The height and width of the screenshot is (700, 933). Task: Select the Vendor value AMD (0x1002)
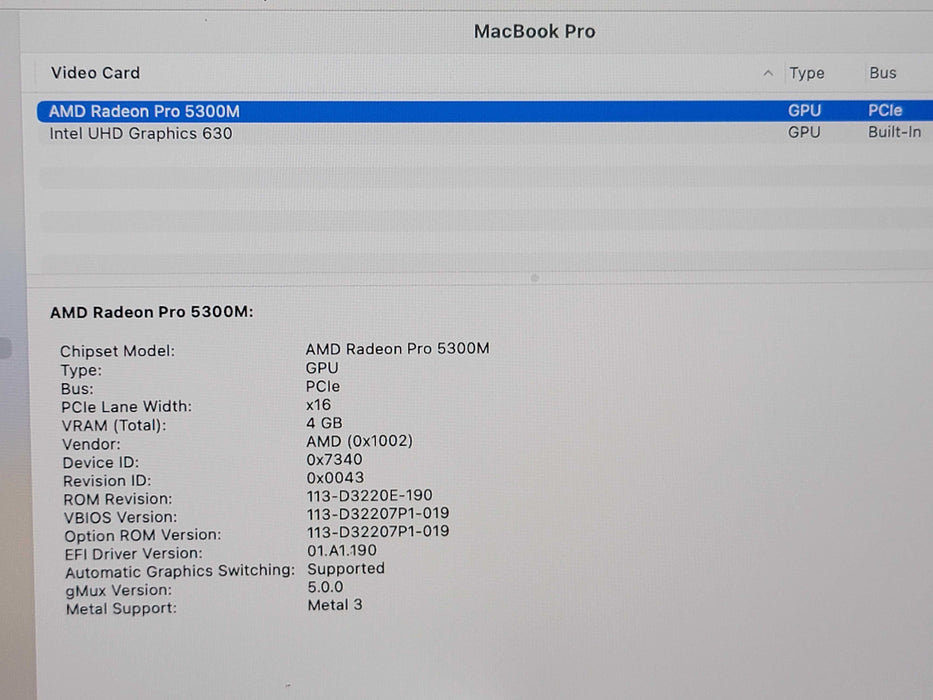coord(361,441)
